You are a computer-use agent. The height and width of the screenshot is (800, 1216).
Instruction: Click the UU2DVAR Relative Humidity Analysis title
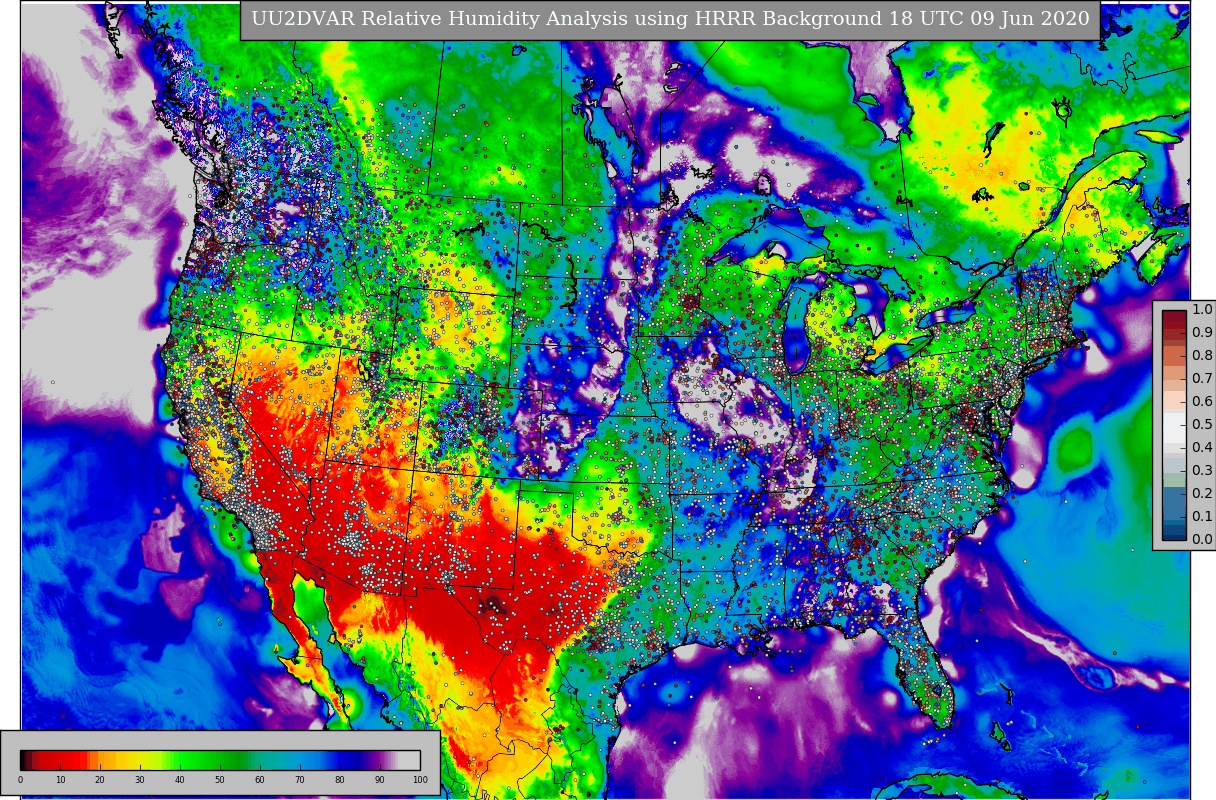[x=670, y=19]
